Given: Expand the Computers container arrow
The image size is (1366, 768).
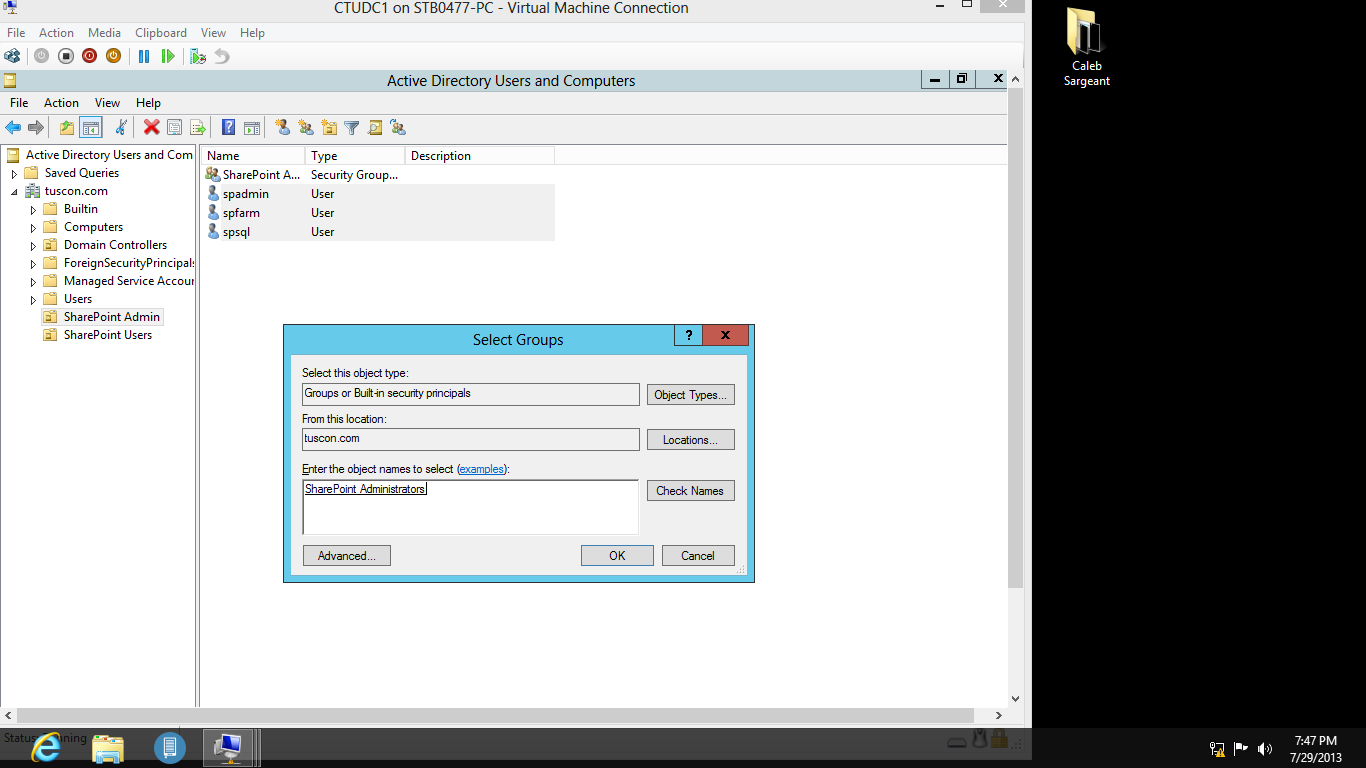Looking at the screenshot, I should (33, 228).
